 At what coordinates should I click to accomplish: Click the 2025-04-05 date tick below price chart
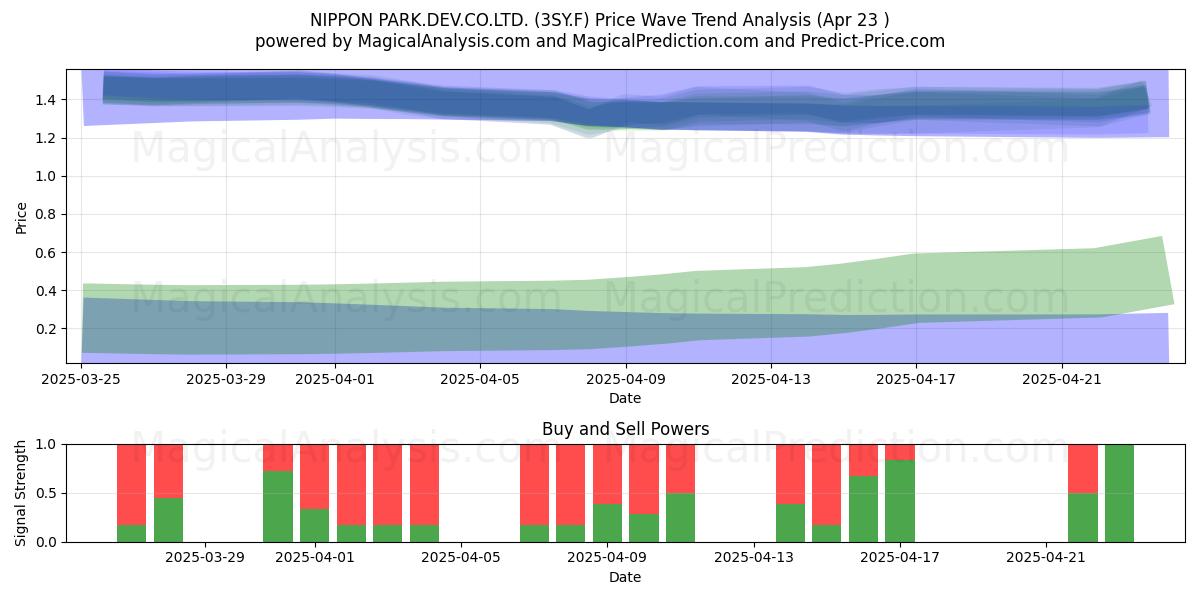[480, 379]
